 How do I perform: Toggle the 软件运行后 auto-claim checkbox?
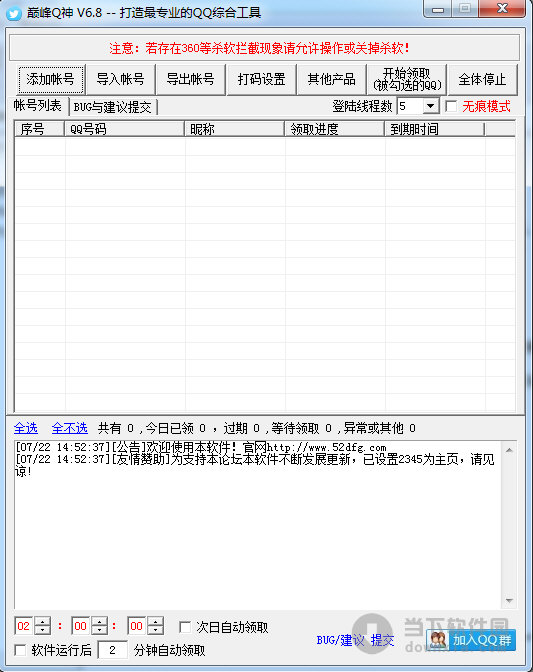click(20, 650)
